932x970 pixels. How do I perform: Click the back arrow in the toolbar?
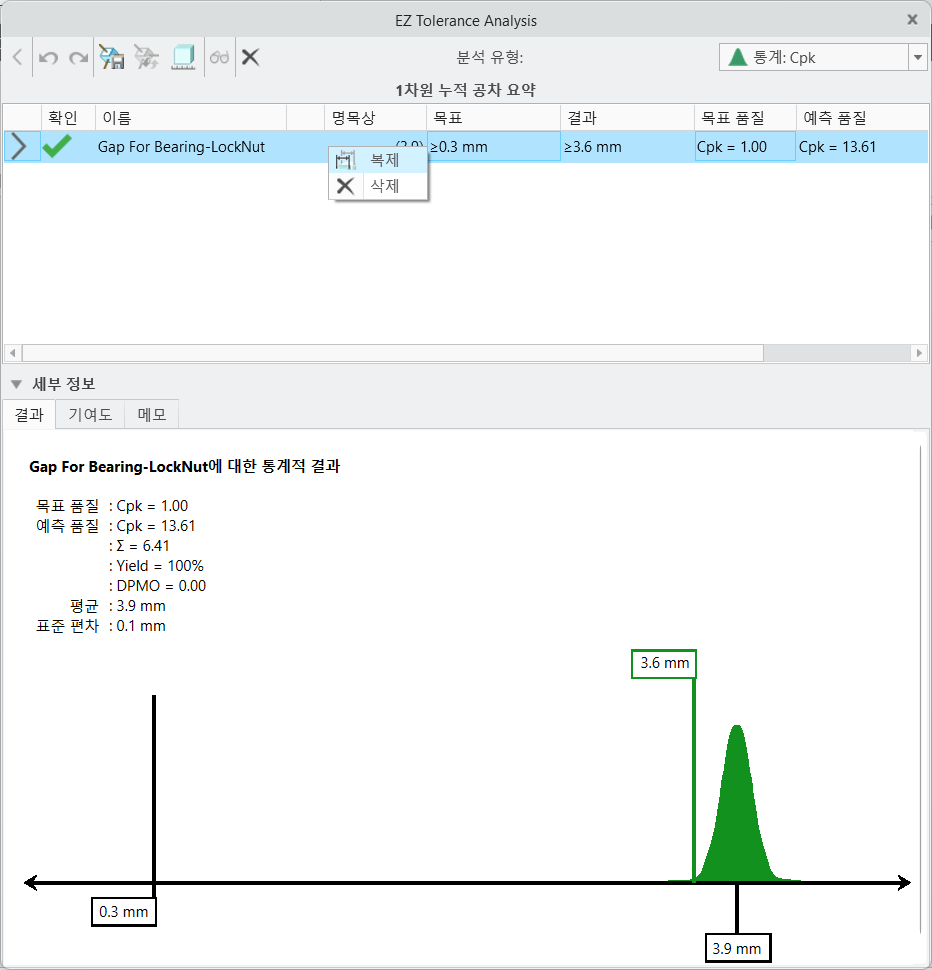(x=17, y=58)
